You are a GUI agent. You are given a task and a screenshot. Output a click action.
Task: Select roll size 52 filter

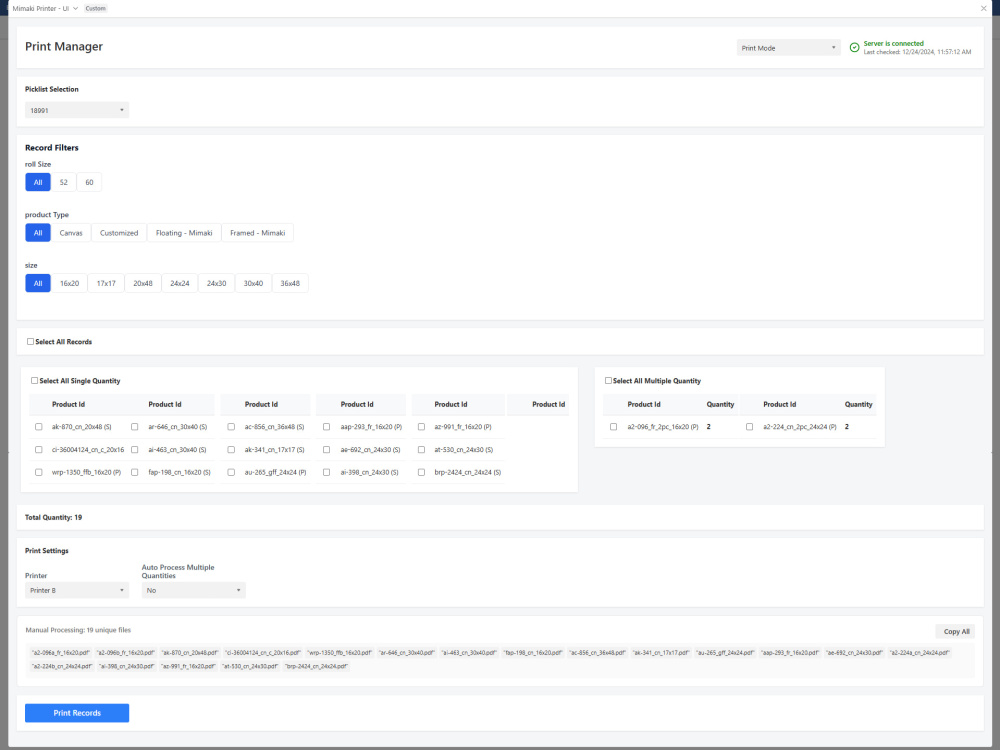pyautogui.click(x=64, y=182)
